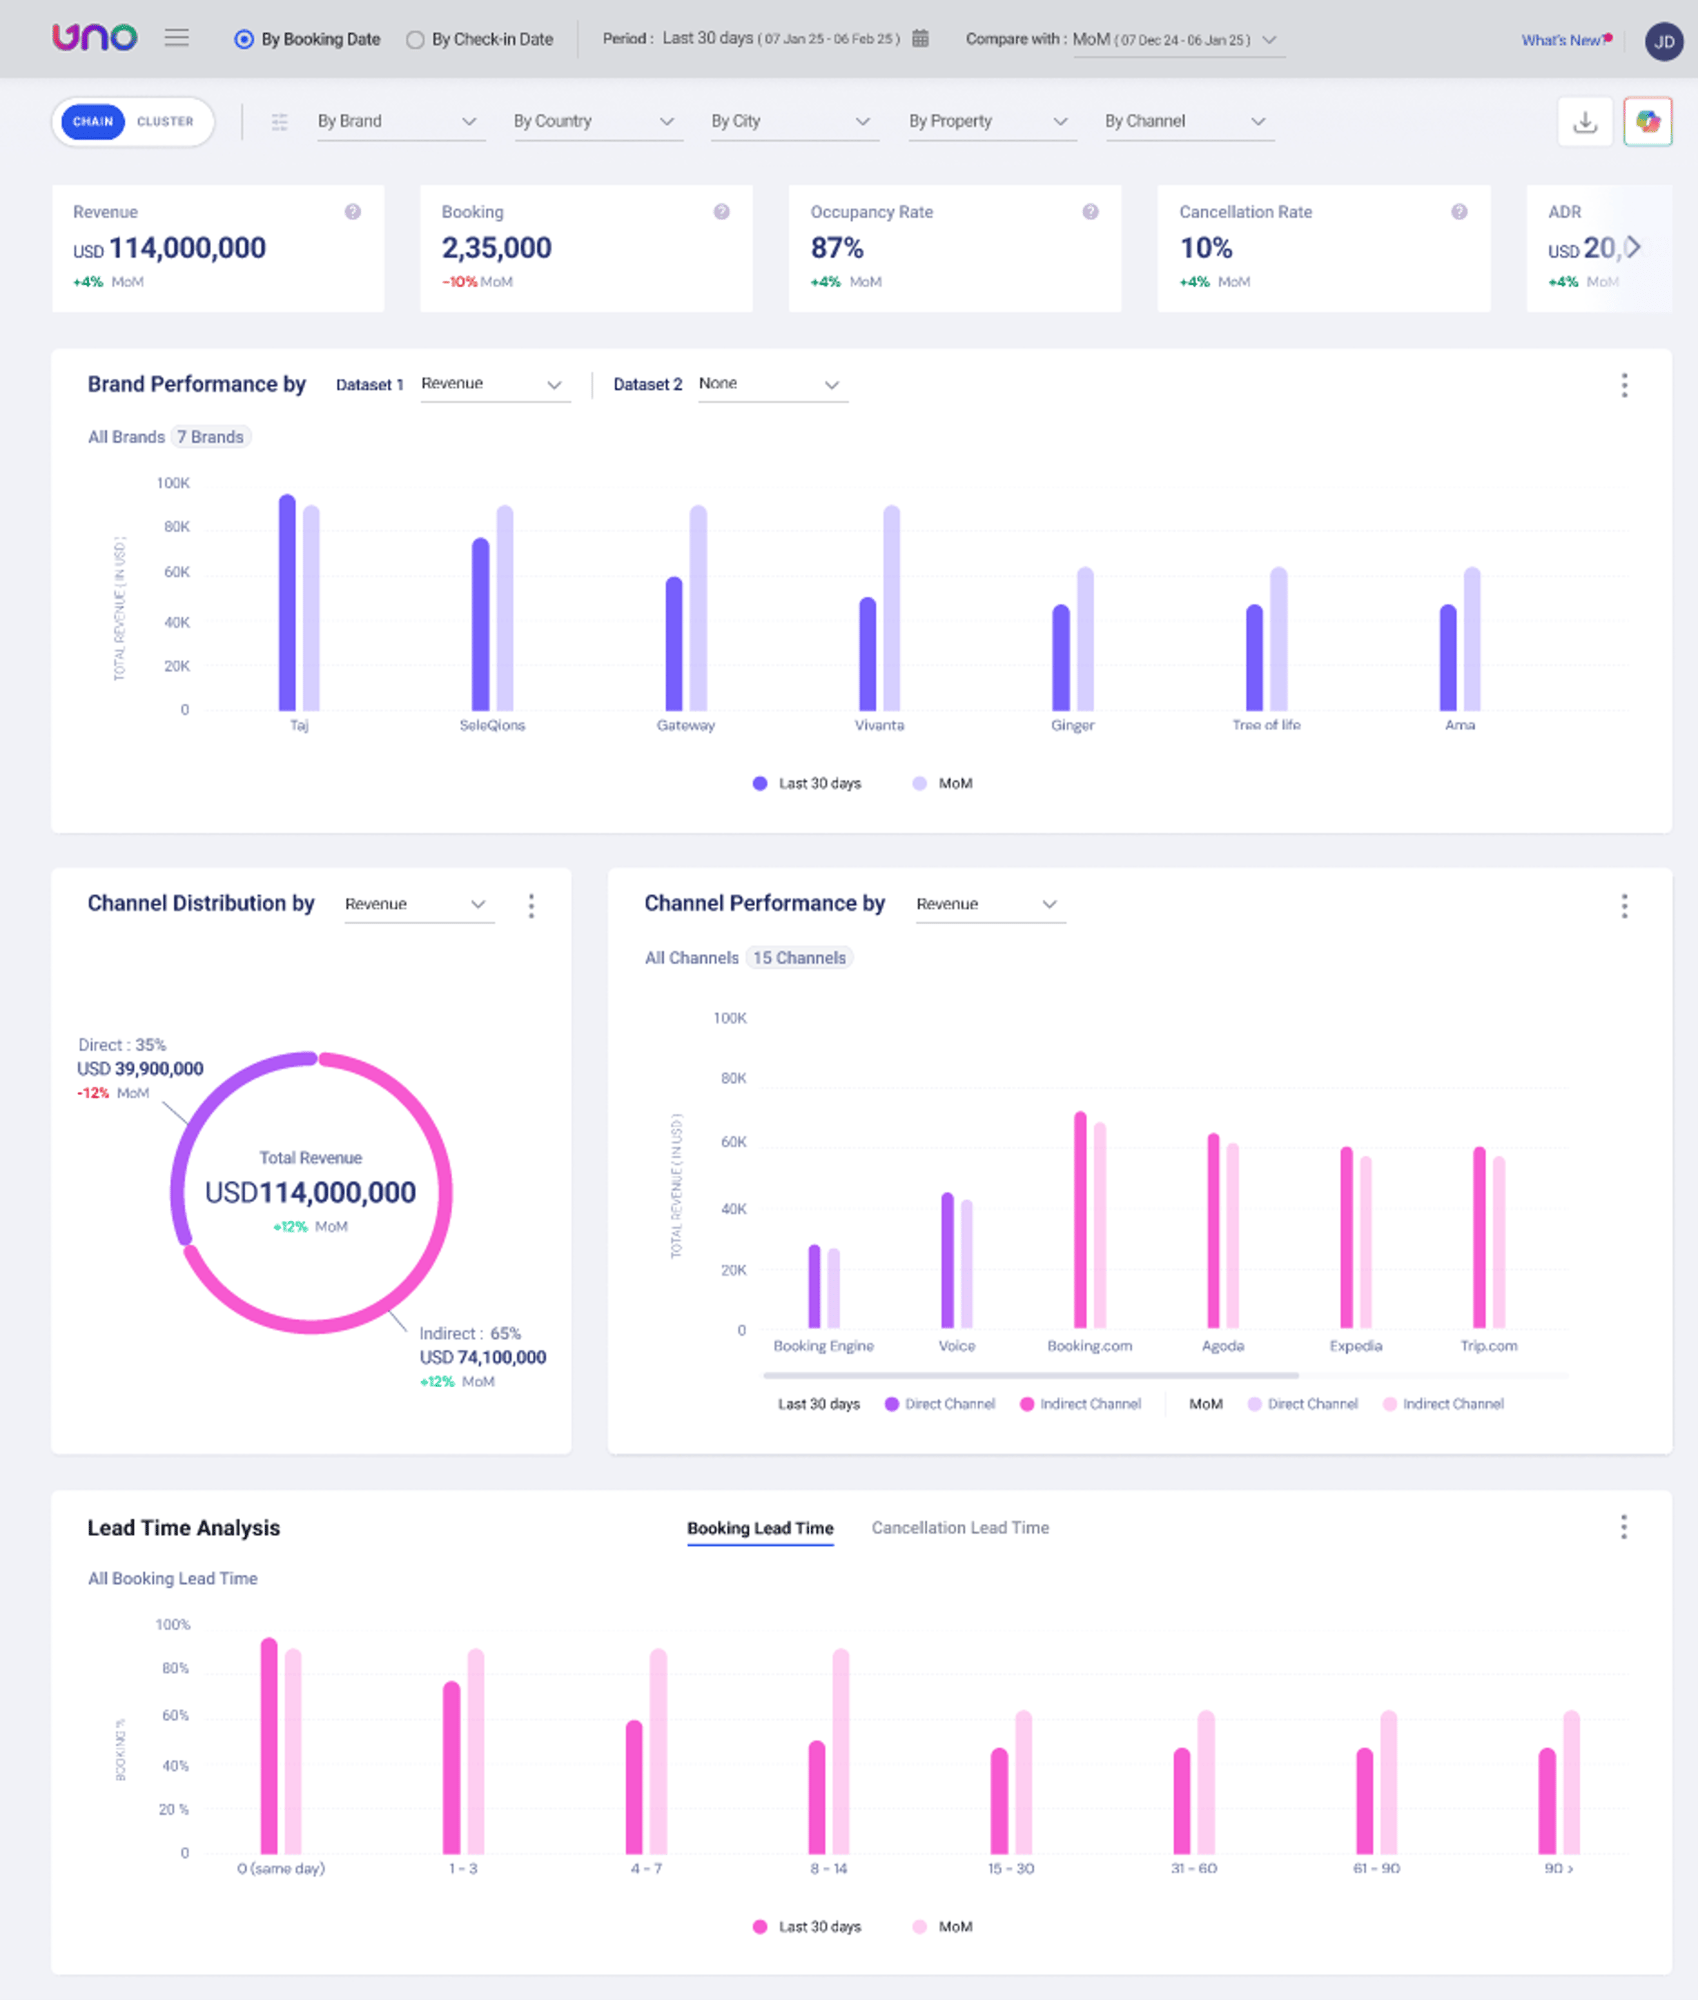This screenshot has height=2000, width=1698.
Task: Click the download report icon
Action: coord(1584,122)
